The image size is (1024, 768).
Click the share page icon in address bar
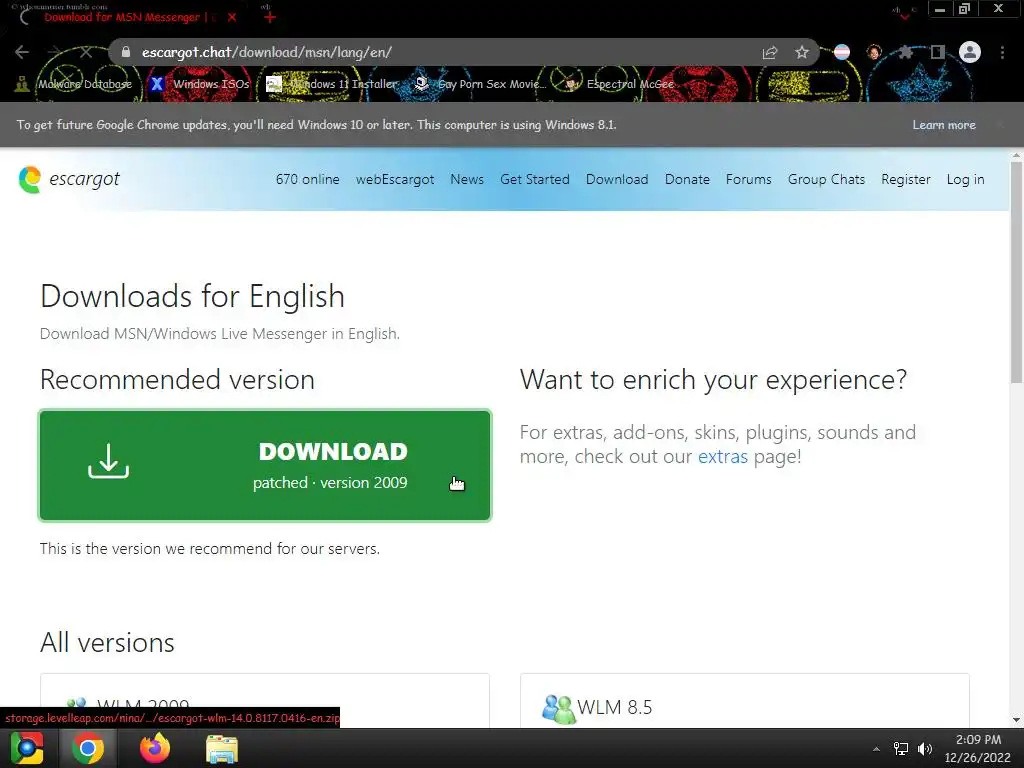click(x=770, y=52)
